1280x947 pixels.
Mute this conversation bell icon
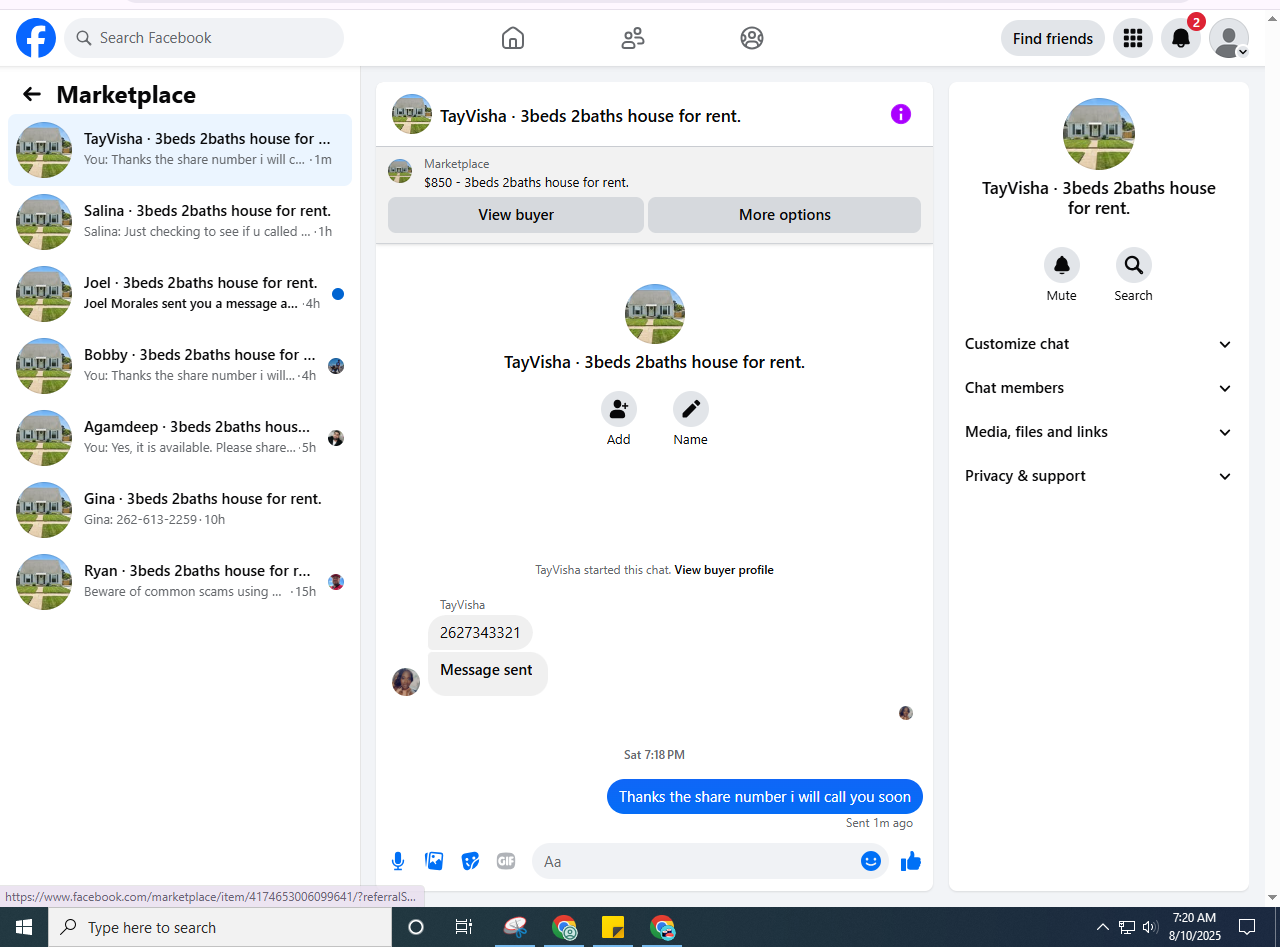click(1062, 265)
